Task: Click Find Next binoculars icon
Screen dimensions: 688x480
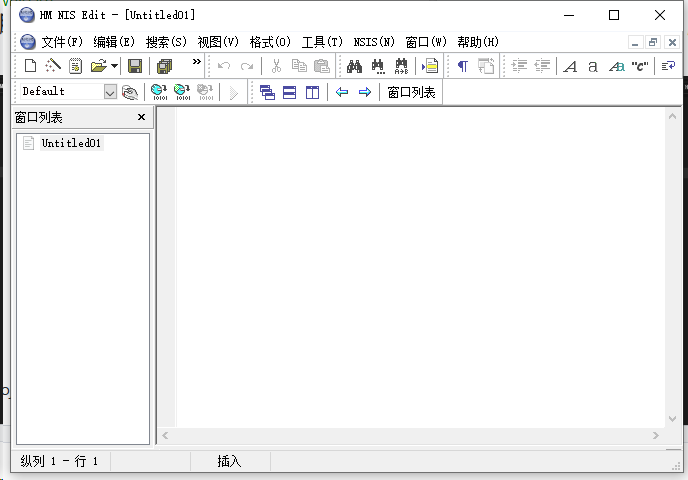Action: pos(378,66)
